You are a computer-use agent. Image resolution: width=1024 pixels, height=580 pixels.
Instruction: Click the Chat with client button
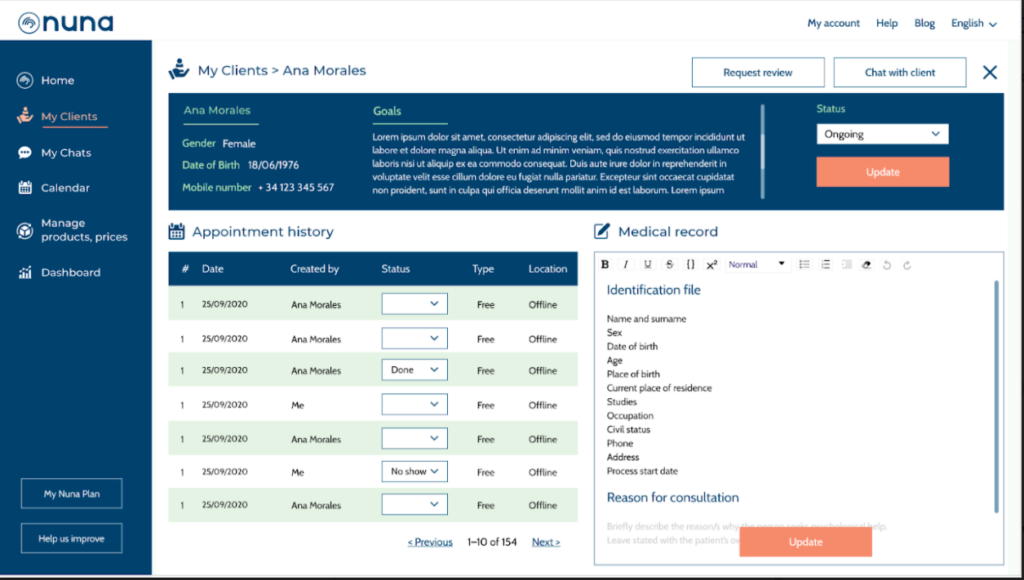tap(900, 73)
